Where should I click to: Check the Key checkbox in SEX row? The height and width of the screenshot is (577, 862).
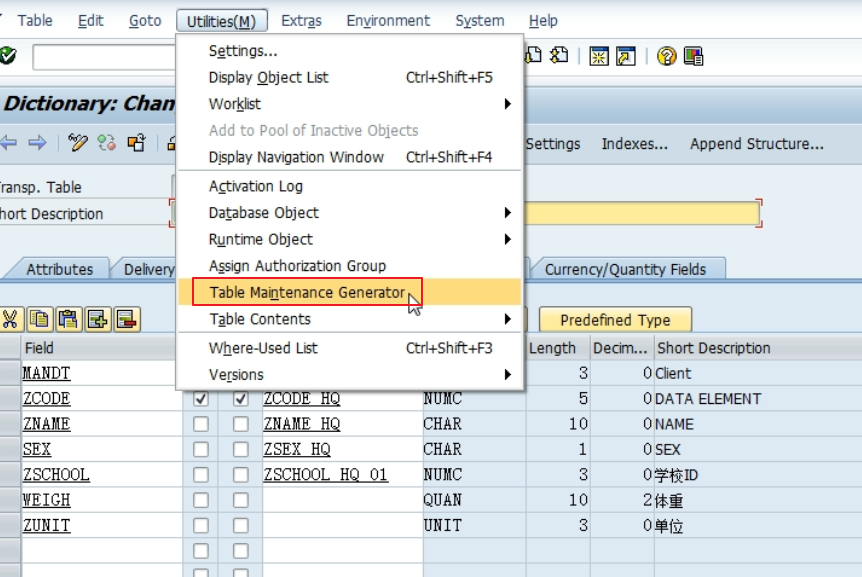coord(201,449)
